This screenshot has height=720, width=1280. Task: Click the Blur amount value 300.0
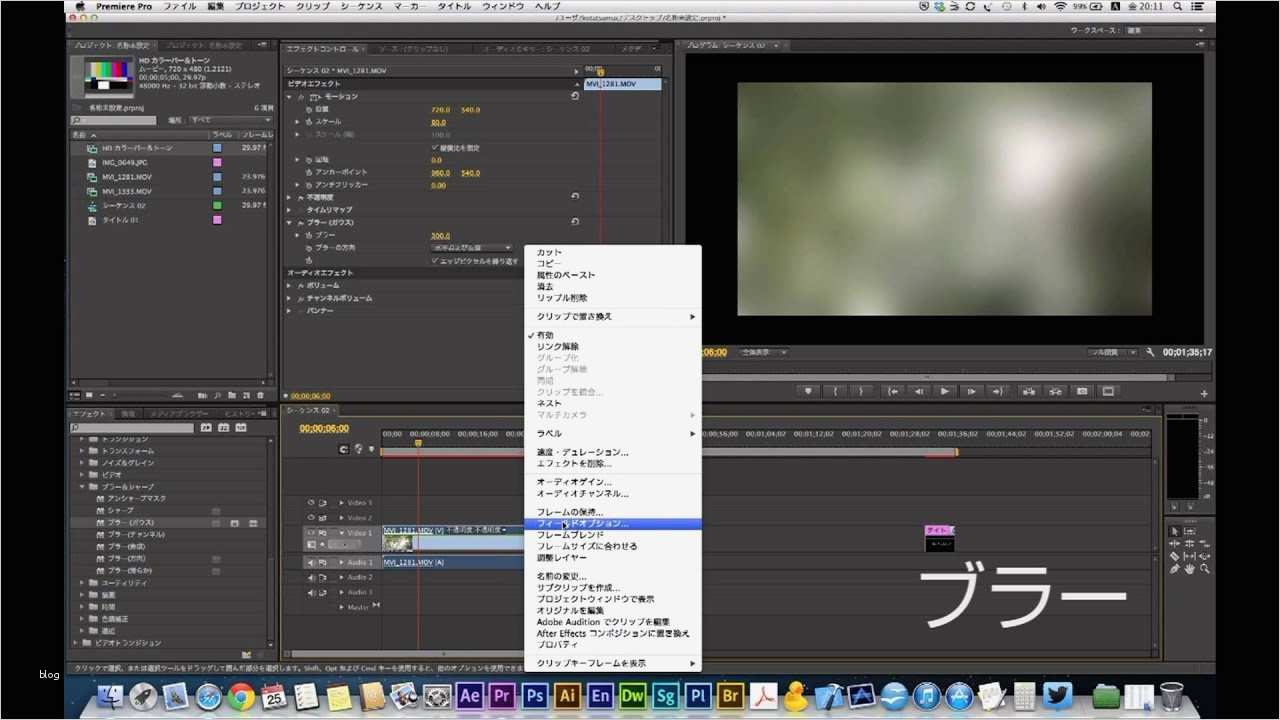[x=440, y=236]
